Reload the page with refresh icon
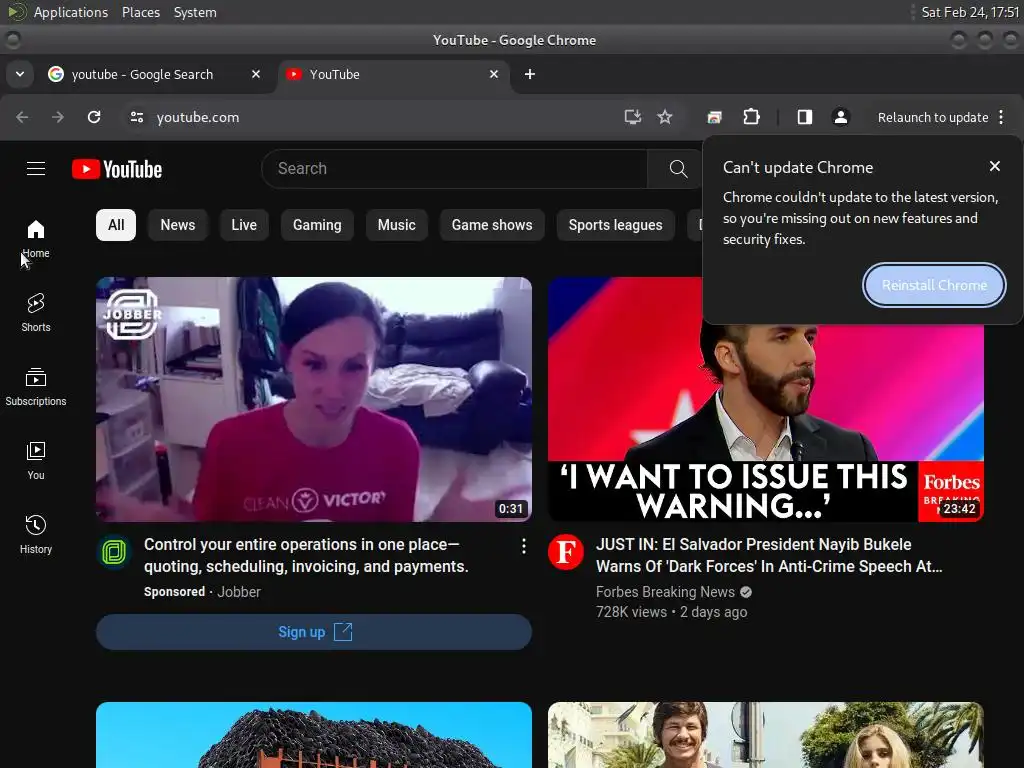This screenshot has width=1024, height=768. click(94, 117)
